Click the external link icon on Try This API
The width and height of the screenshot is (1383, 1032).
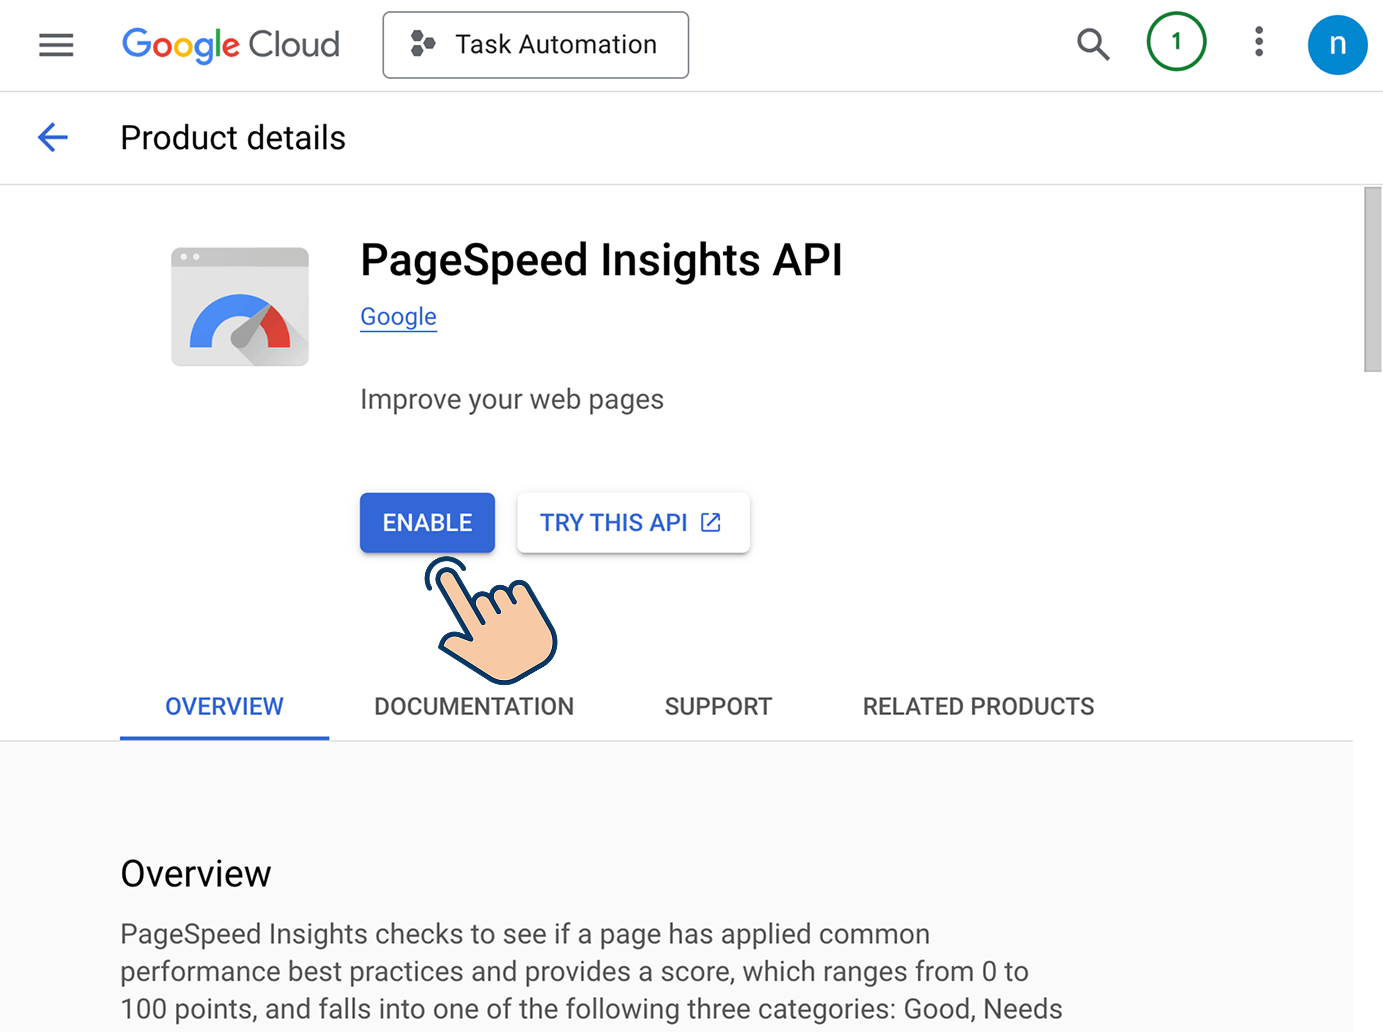(711, 522)
